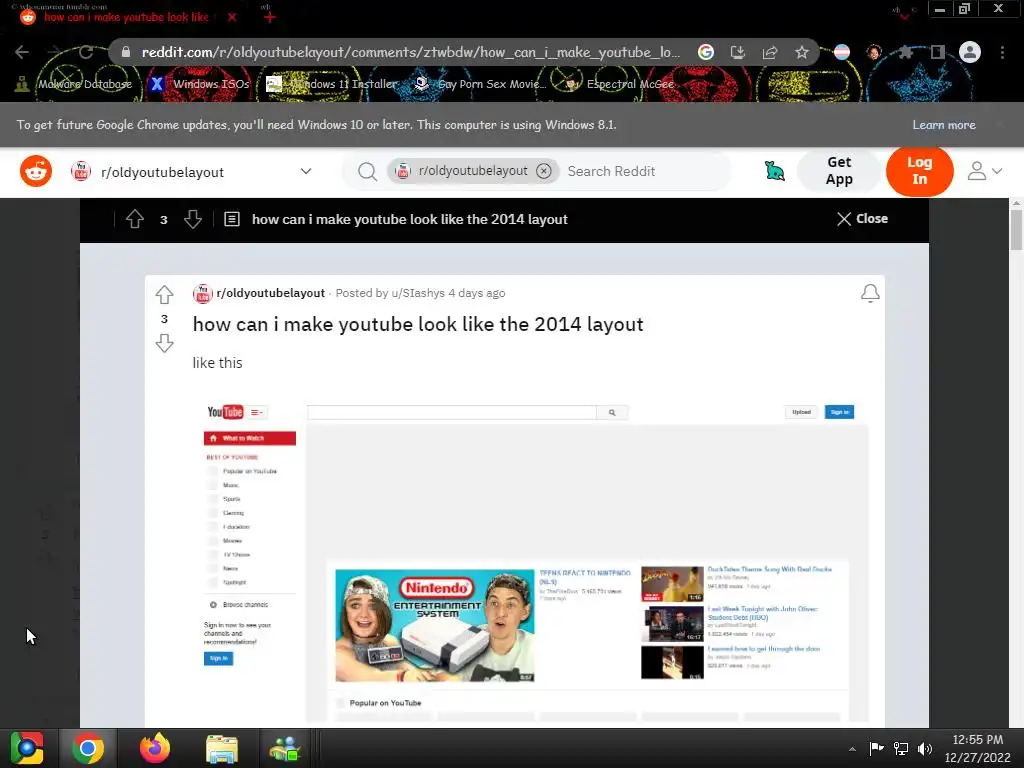The width and height of the screenshot is (1024, 768).
Task: Click the address bar URL
Action: [x=411, y=52]
